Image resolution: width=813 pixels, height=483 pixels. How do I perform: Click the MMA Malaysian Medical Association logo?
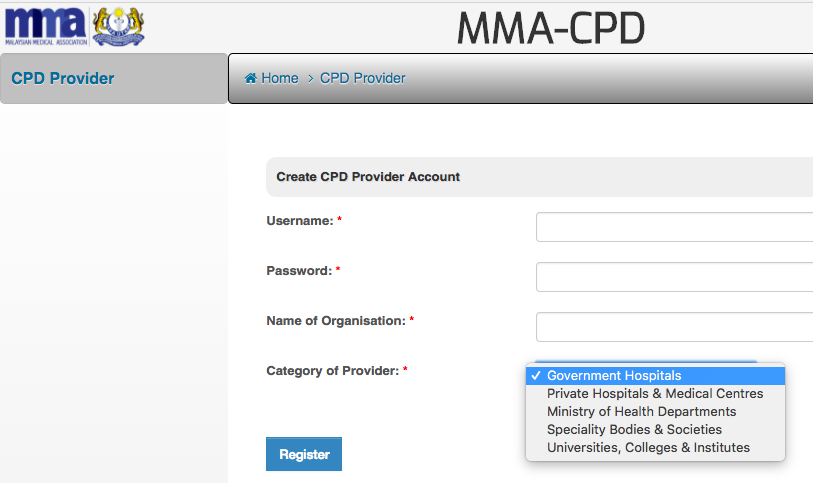[x=46, y=27]
